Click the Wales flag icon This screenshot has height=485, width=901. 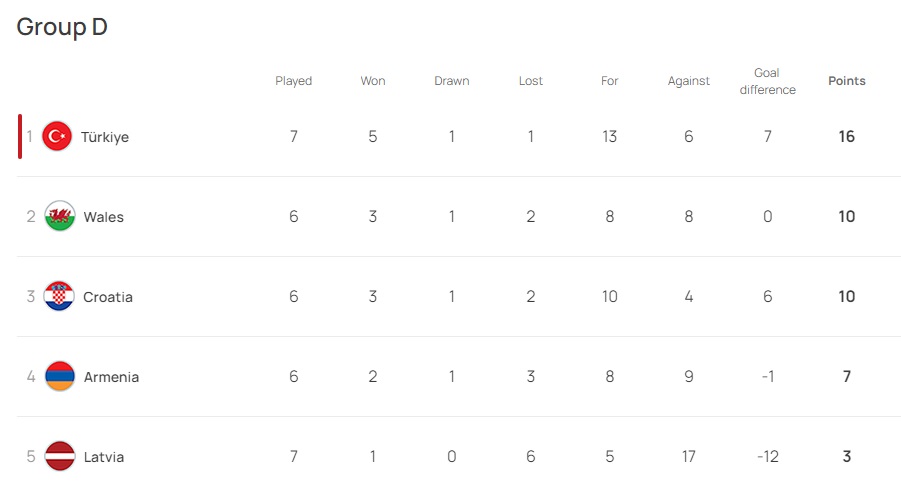60,217
